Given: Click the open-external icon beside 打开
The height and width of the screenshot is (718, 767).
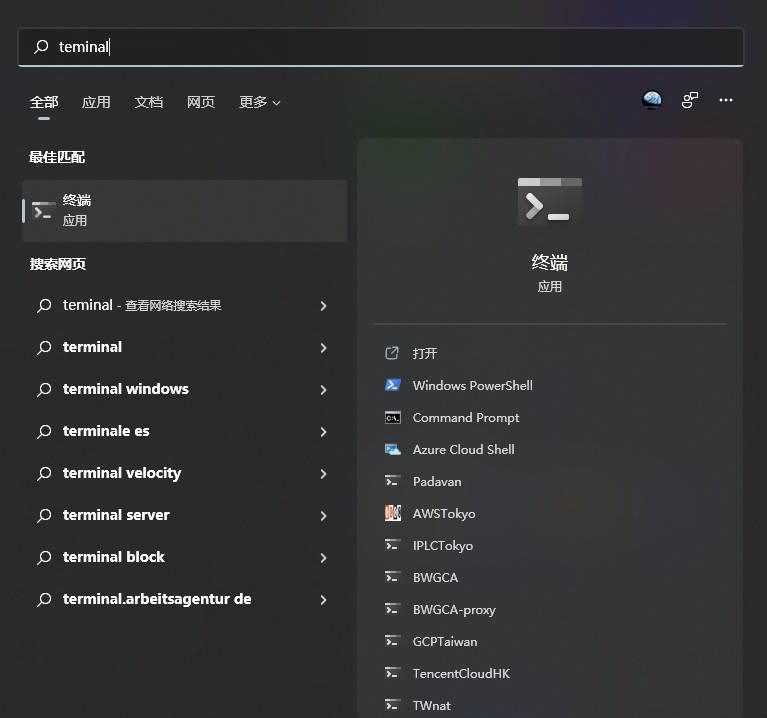Looking at the screenshot, I should (392, 353).
